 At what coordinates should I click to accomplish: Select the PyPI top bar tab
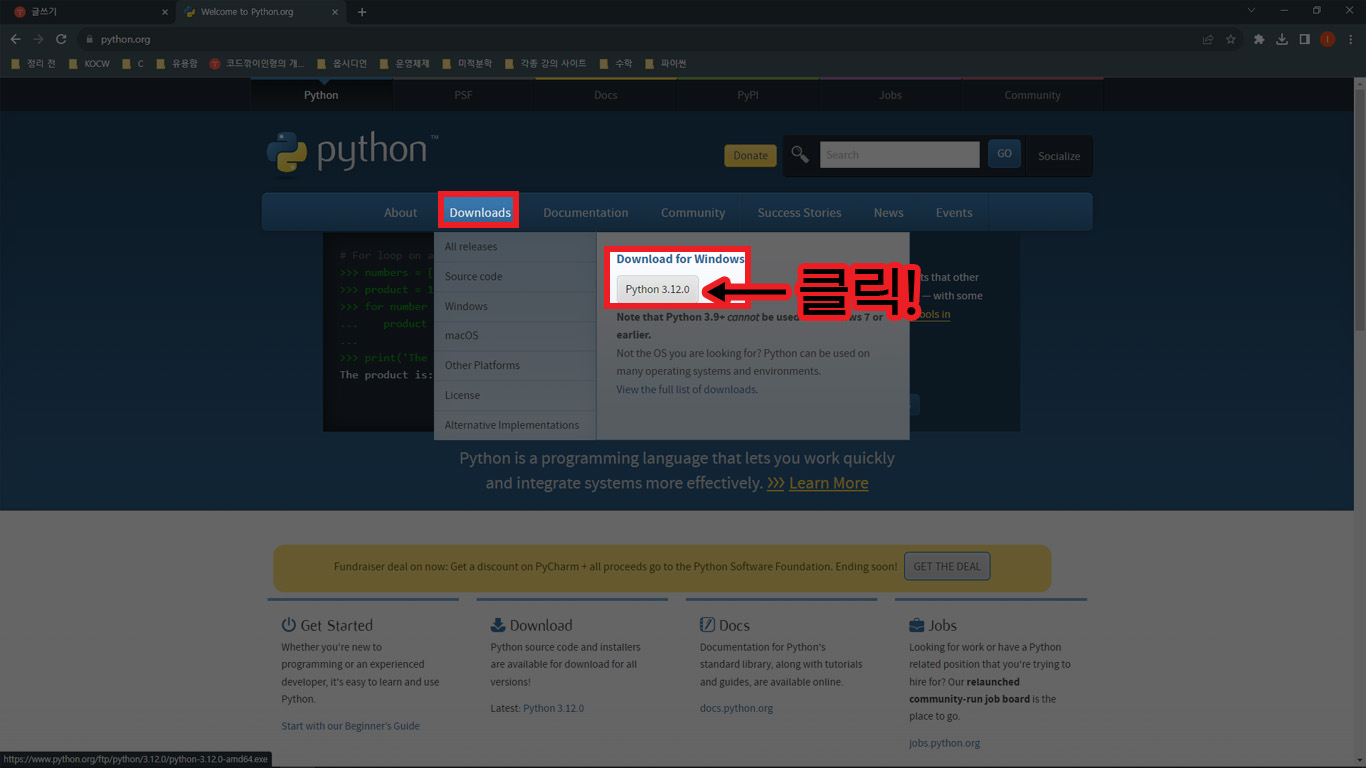coord(747,95)
